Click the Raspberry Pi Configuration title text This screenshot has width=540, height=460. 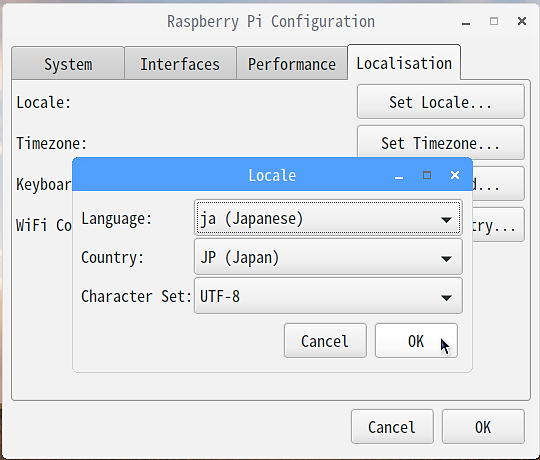[x=271, y=21]
